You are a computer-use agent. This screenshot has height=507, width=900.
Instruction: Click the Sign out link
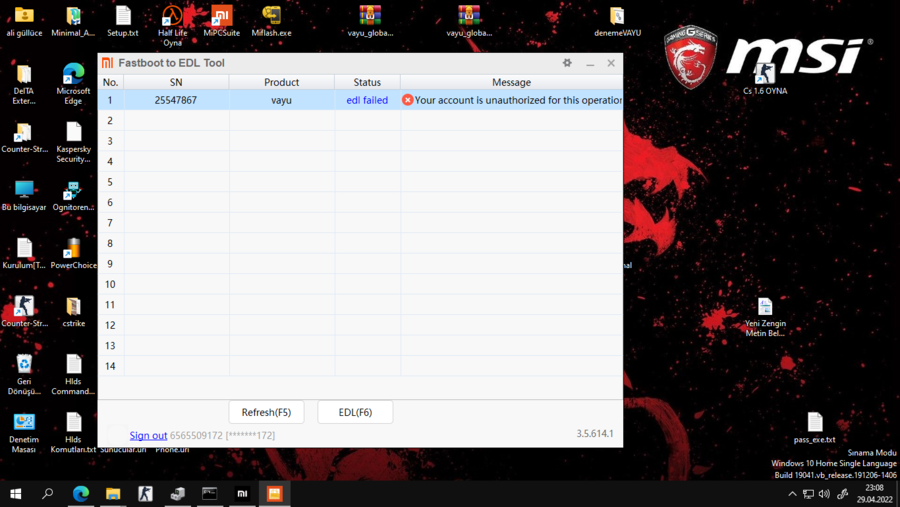point(148,435)
